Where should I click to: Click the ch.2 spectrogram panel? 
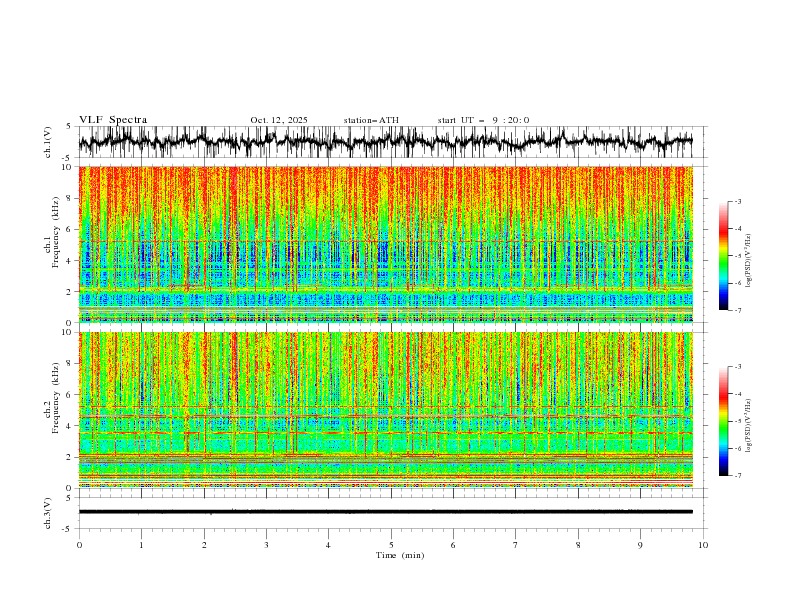(x=386, y=410)
